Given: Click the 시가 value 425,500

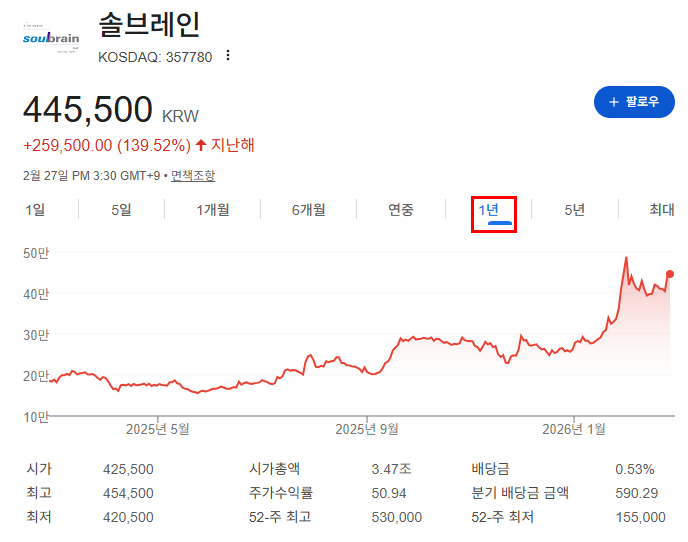Looking at the screenshot, I should [128, 469].
